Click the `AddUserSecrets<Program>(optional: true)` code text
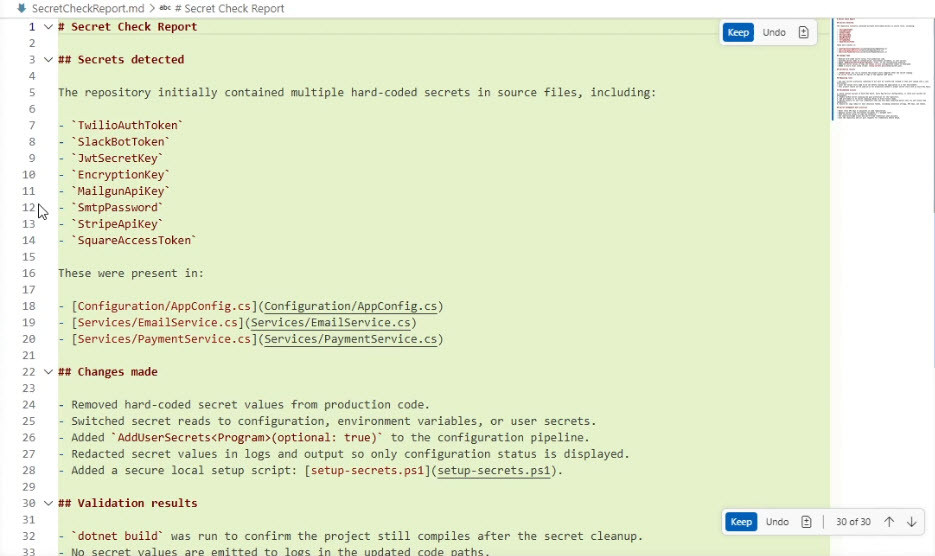Viewport: 935px width, 556px height. point(247,437)
